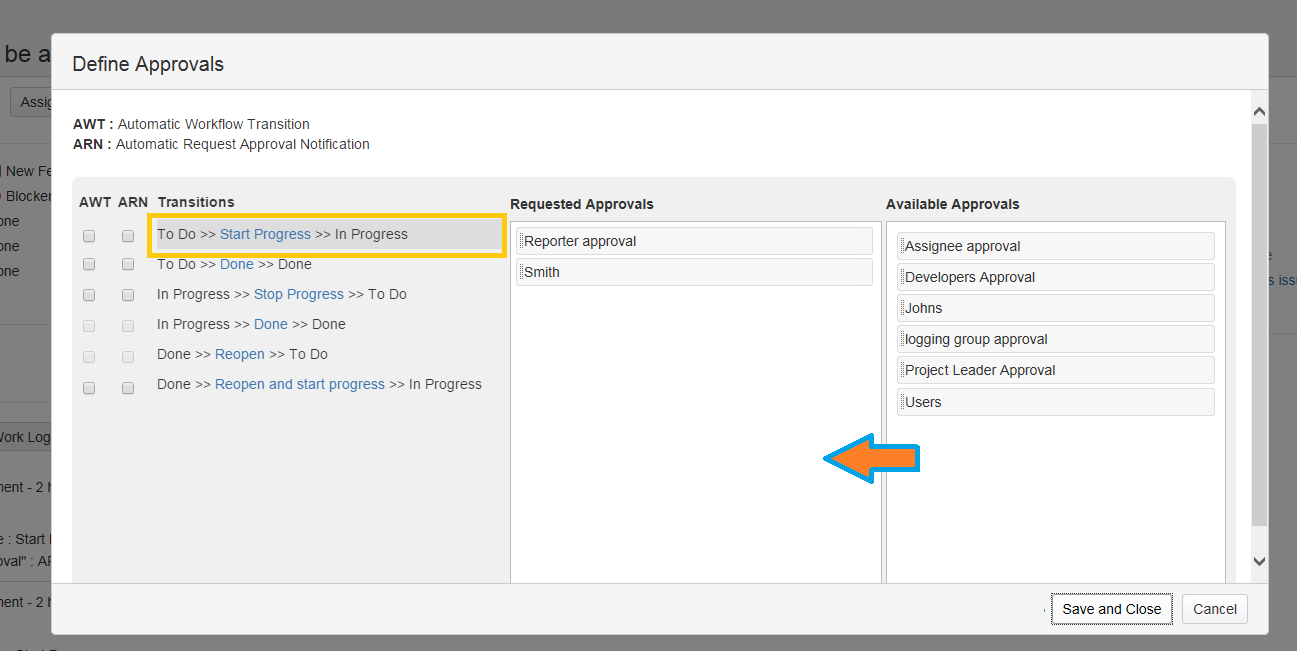Select Smith in Requested Approvals list
1297x651 pixels.
coord(694,272)
